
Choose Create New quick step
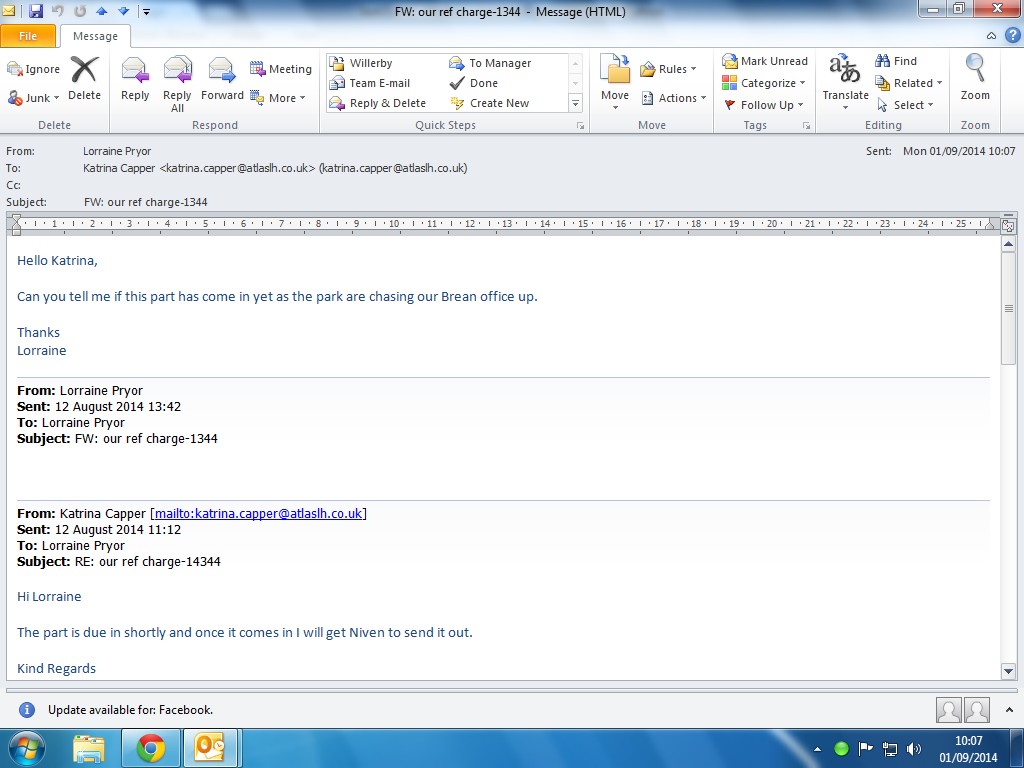(489, 103)
